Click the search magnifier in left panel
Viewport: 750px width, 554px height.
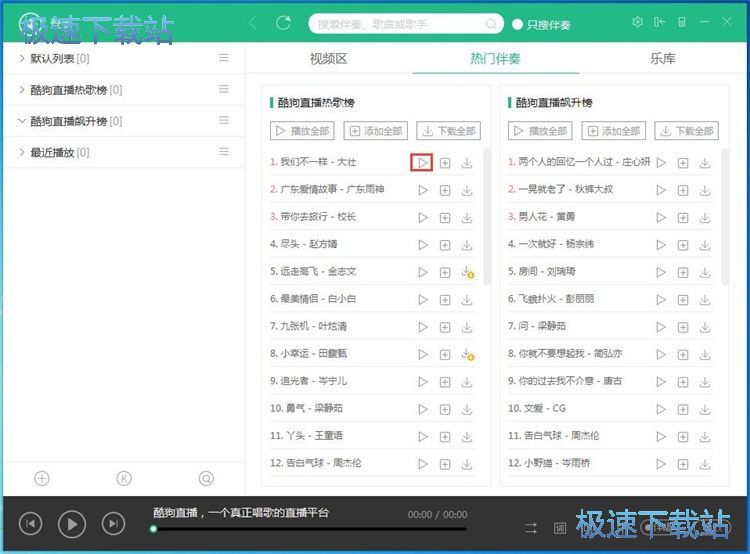[206, 478]
